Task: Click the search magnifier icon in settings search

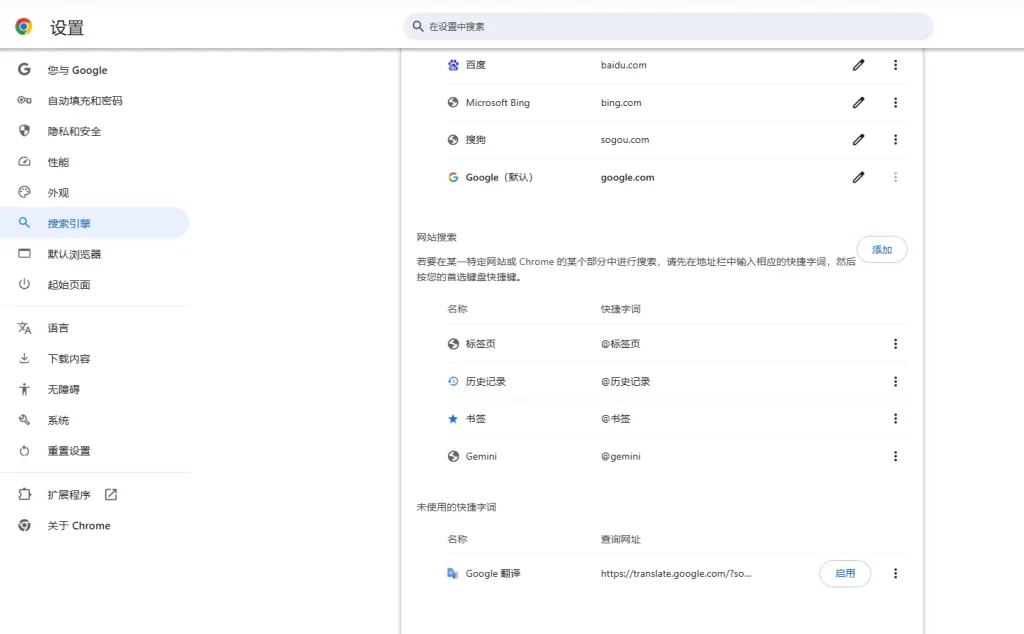Action: pyautogui.click(x=418, y=26)
